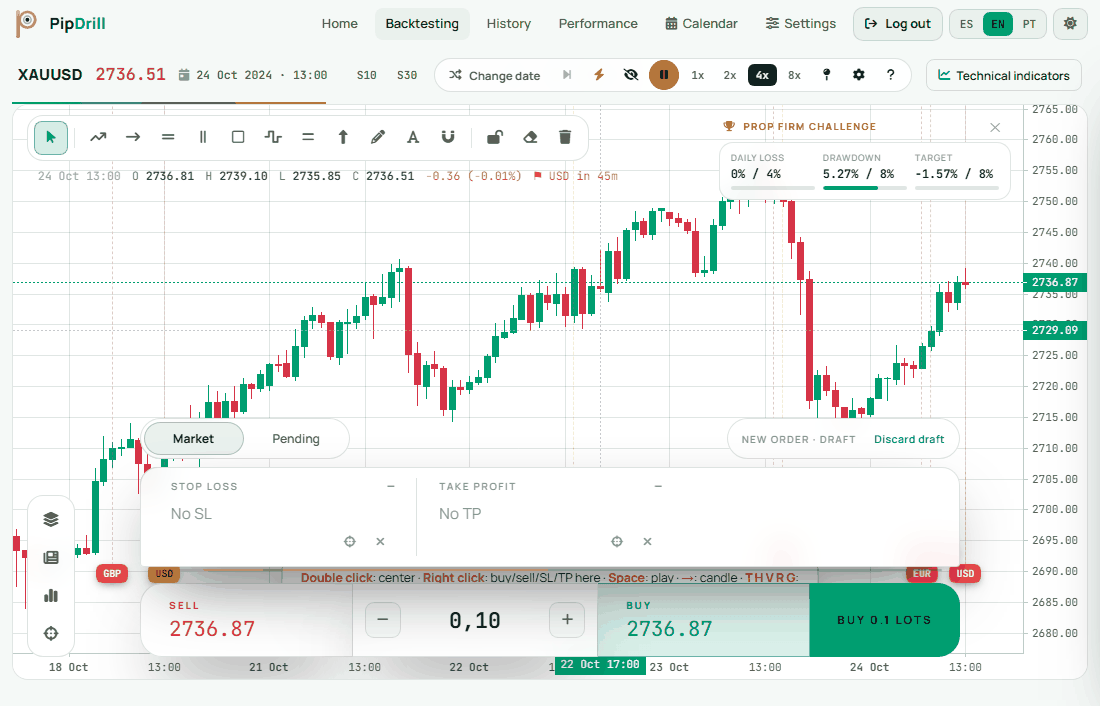Switch timeframe to S10
Screen dimensions: 1100x706
pyautogui.click(x=366, y=75)
